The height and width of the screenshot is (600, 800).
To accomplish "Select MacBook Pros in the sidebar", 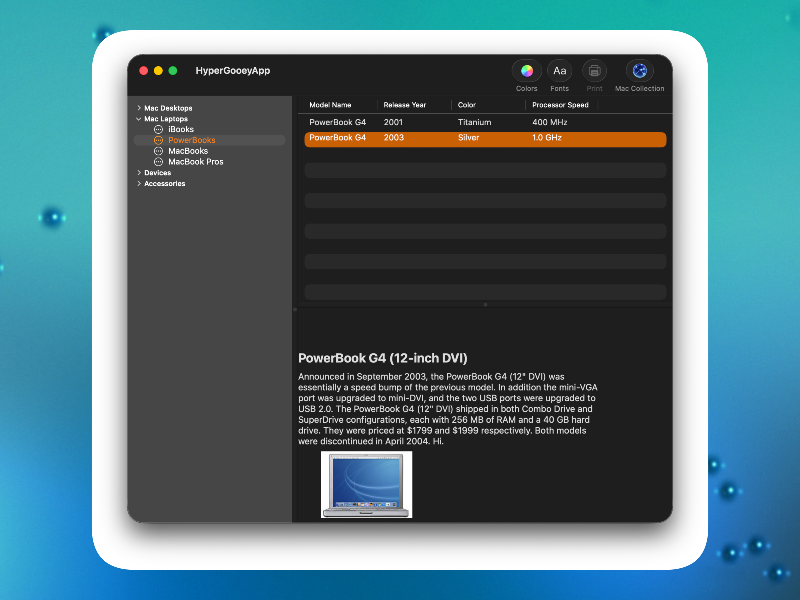I will pos(195,162).
